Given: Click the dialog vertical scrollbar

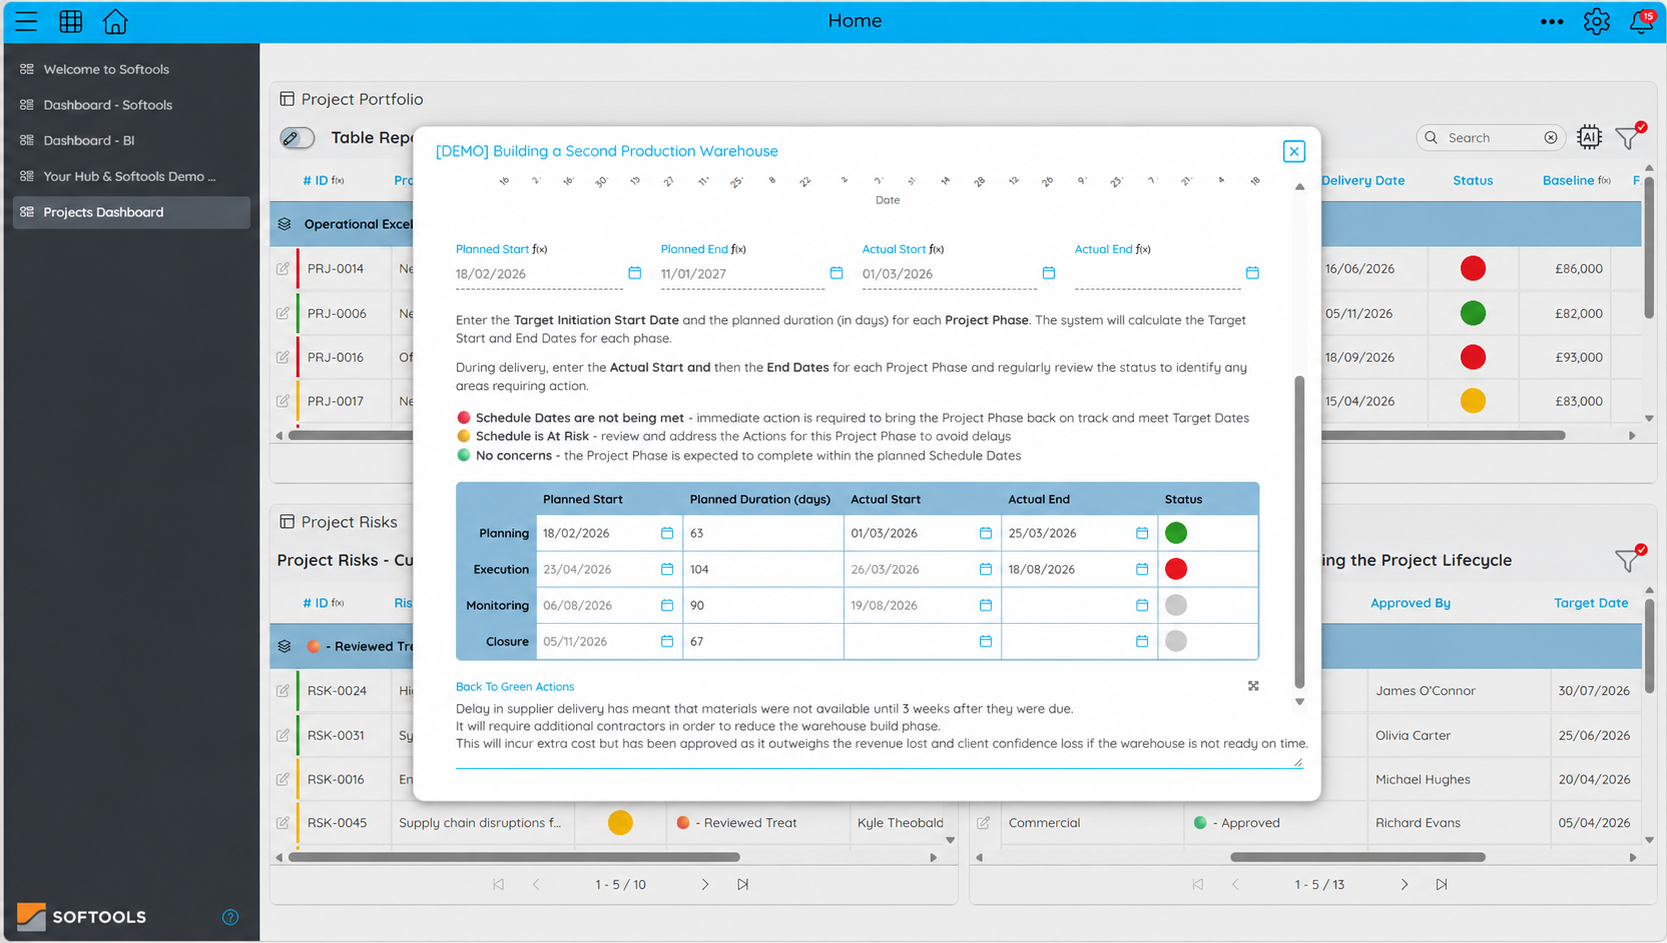Looking at the screenshot, I should (1300, 532).
